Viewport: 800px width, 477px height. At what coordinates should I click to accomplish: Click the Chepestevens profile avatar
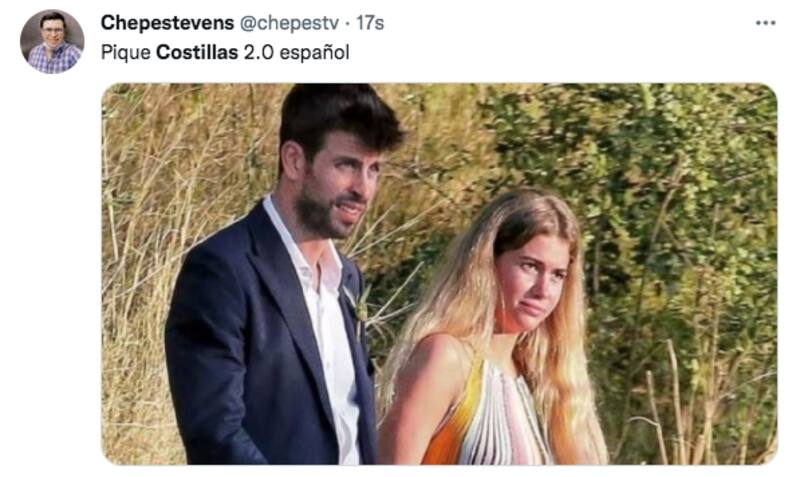[x=52, y=42]
